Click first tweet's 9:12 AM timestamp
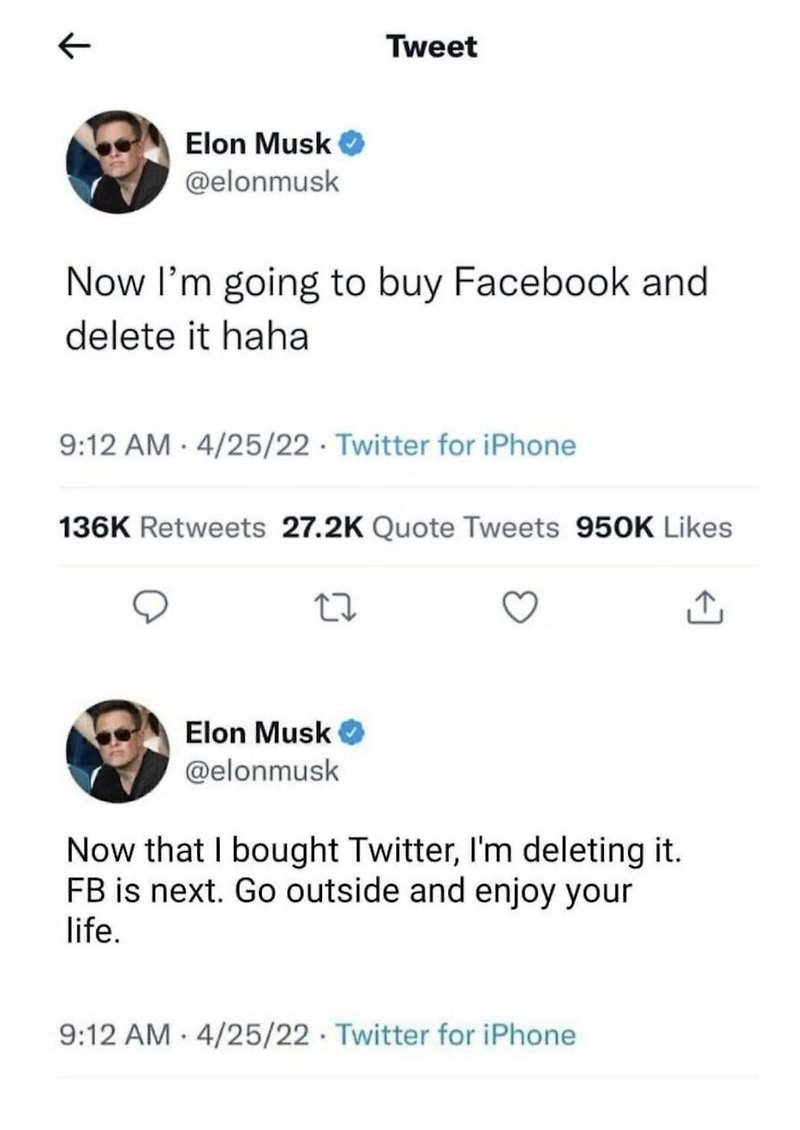 (115, 445)
